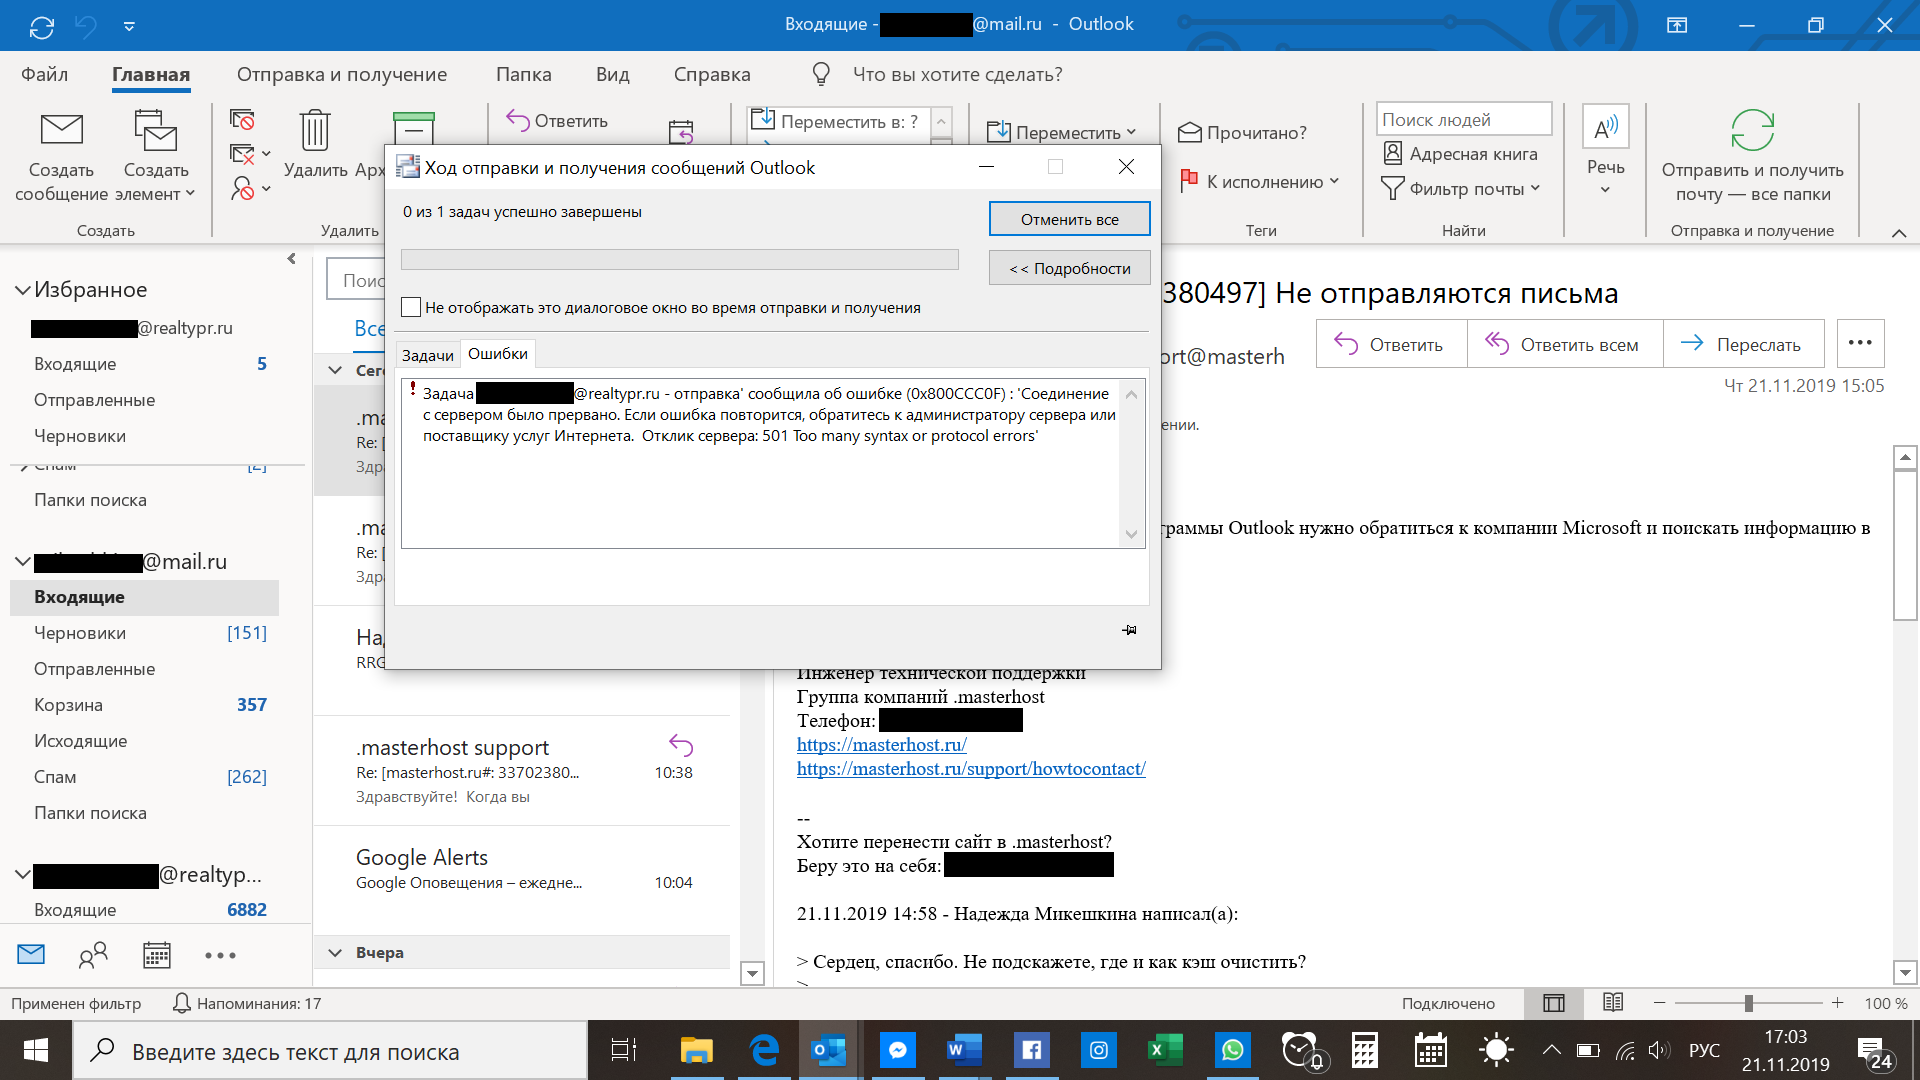Open the Файл menu

point(44,74)
